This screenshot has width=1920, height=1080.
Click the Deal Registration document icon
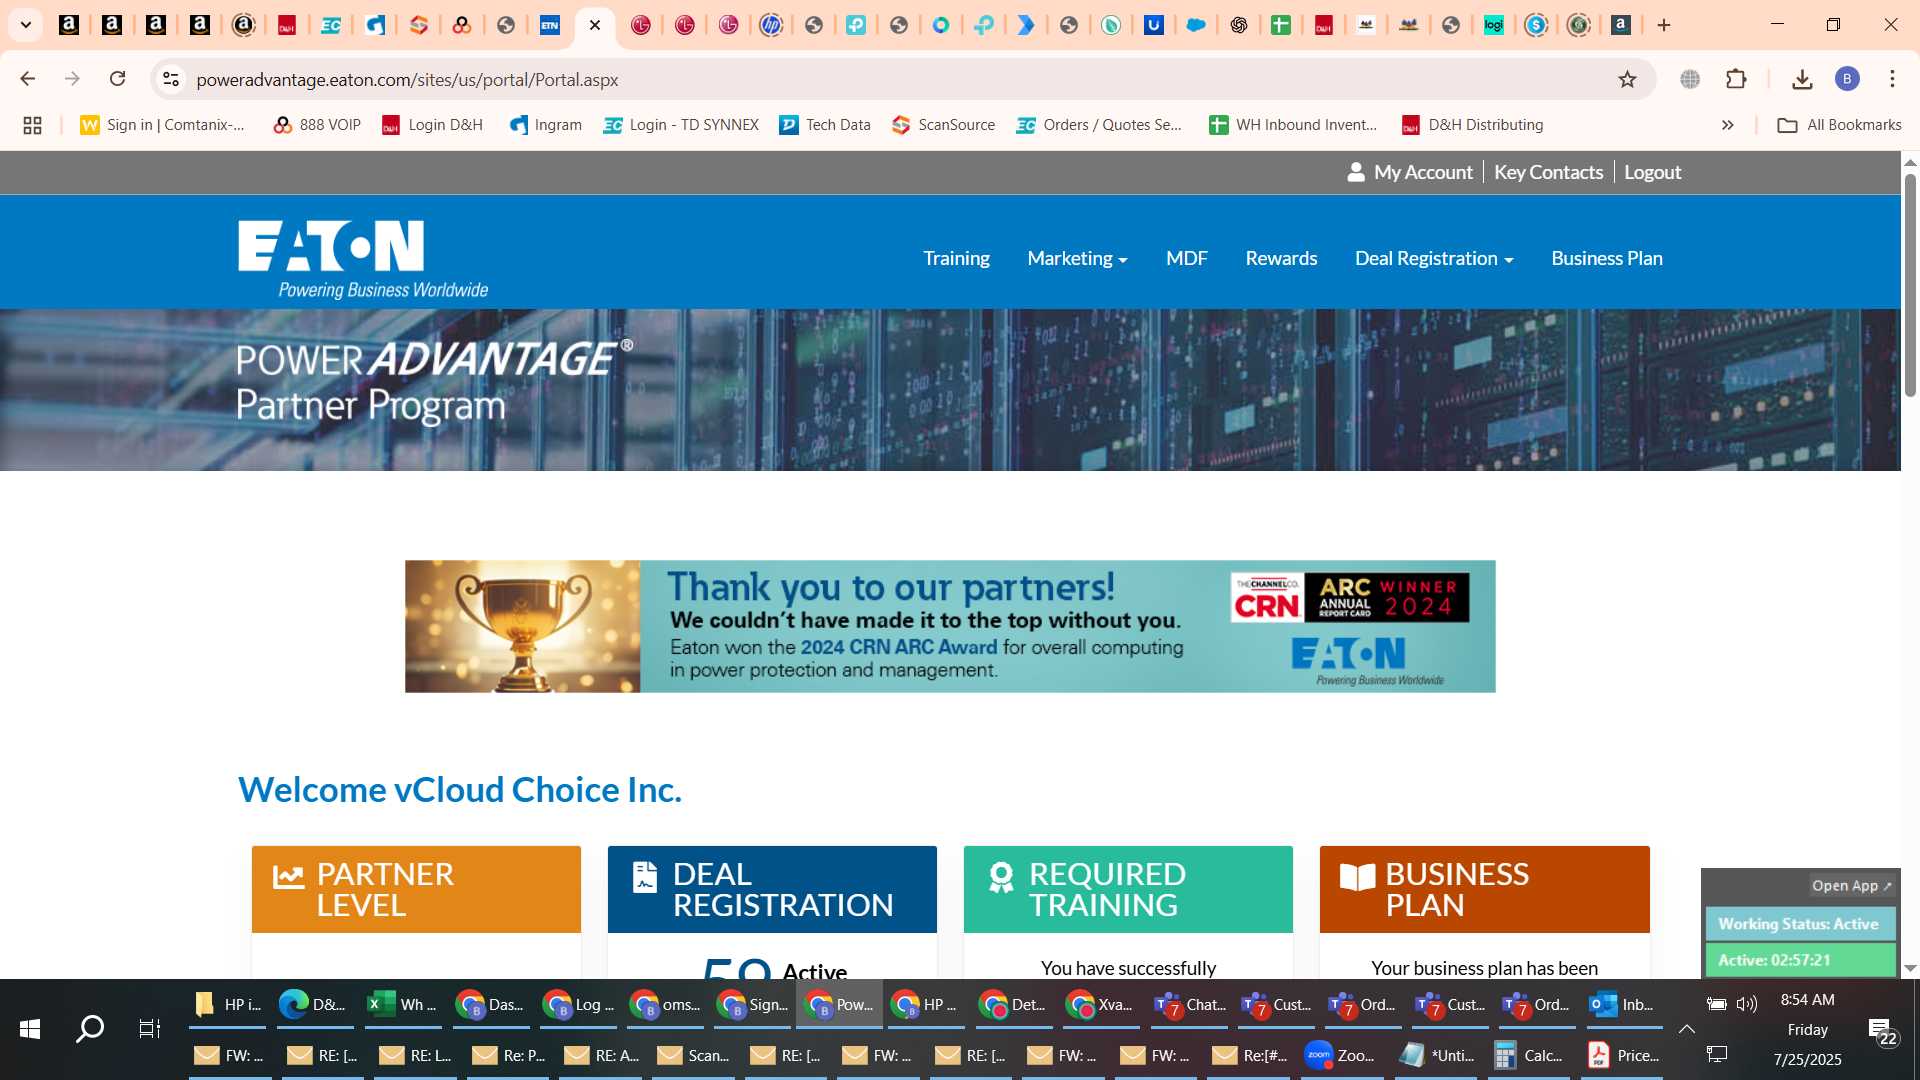click(x=645, y=877)
